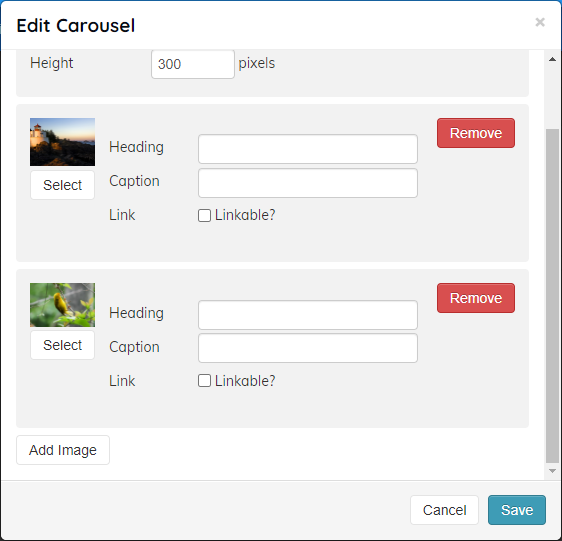Focus the Heading field for bird slide
562x541 pixels.
[308, 315]
